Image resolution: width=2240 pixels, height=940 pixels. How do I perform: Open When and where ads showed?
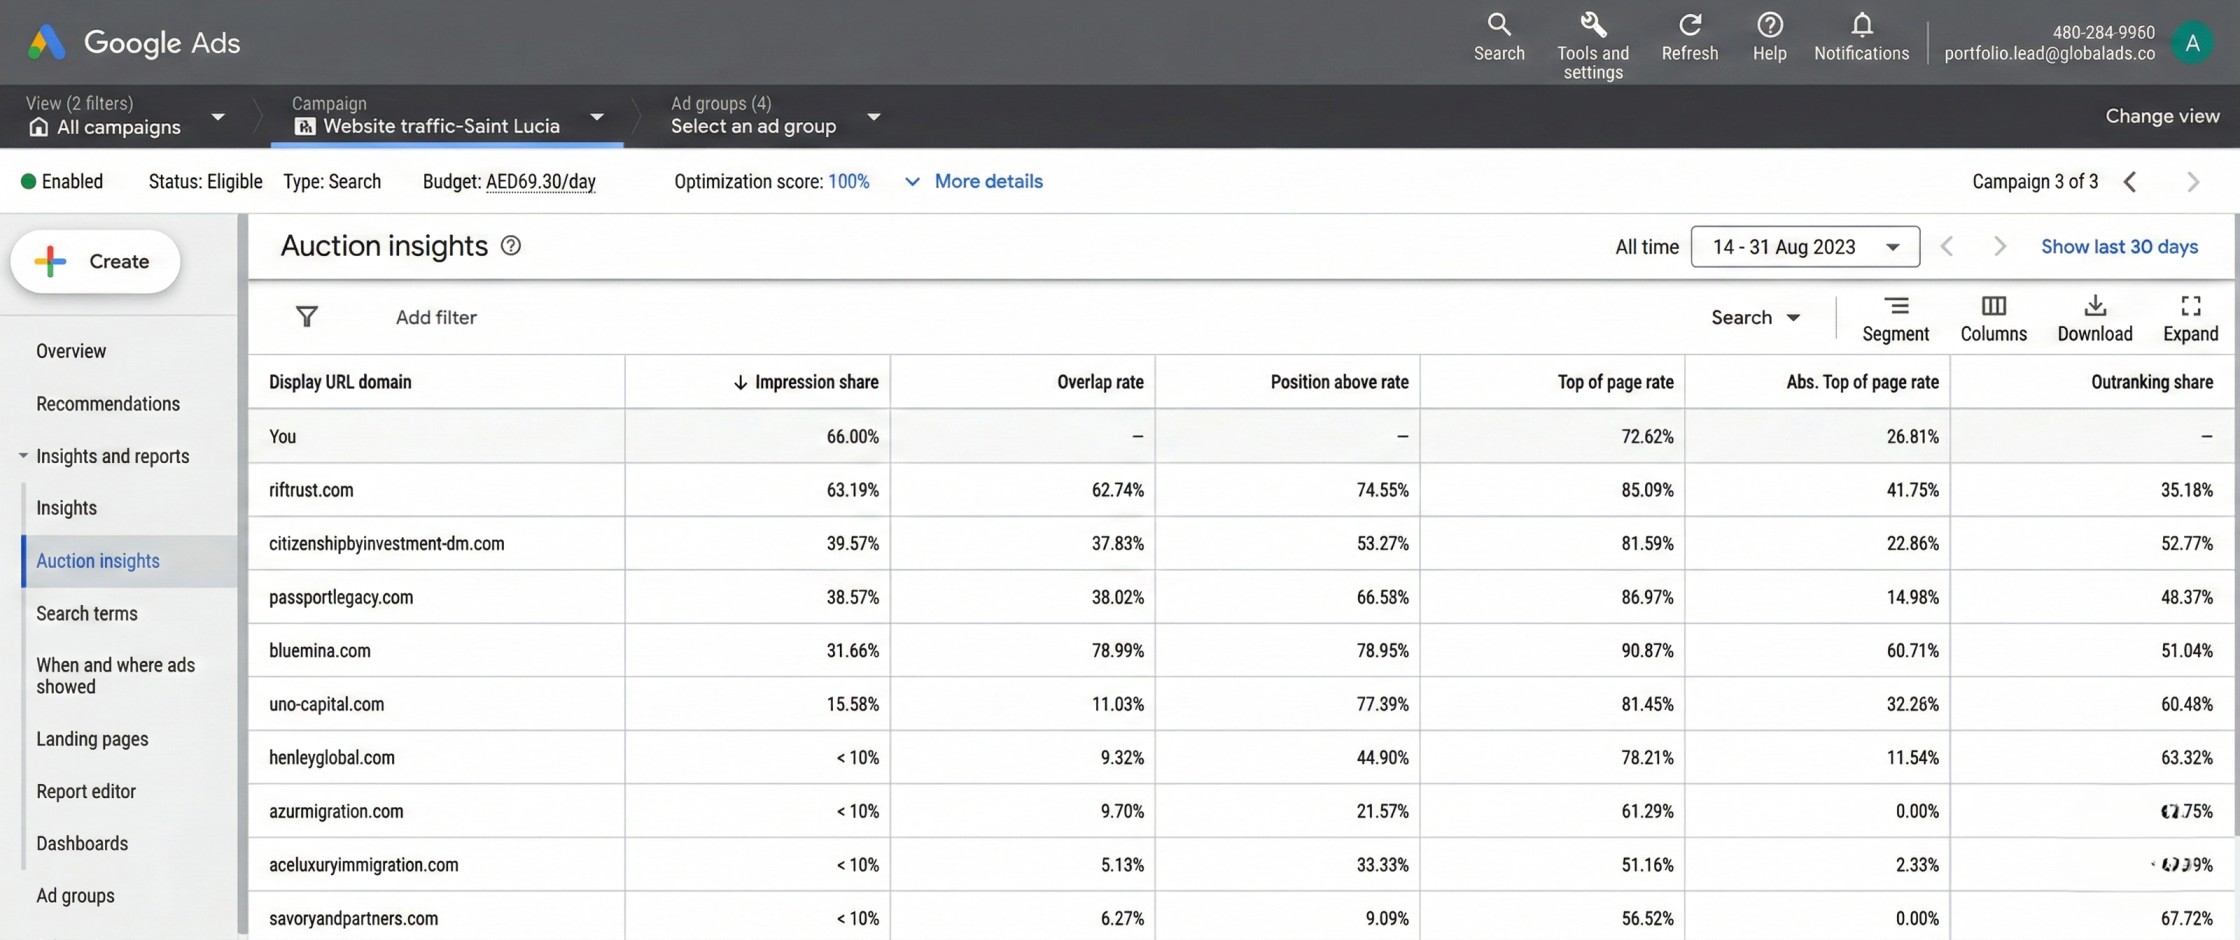click(116, 676)
